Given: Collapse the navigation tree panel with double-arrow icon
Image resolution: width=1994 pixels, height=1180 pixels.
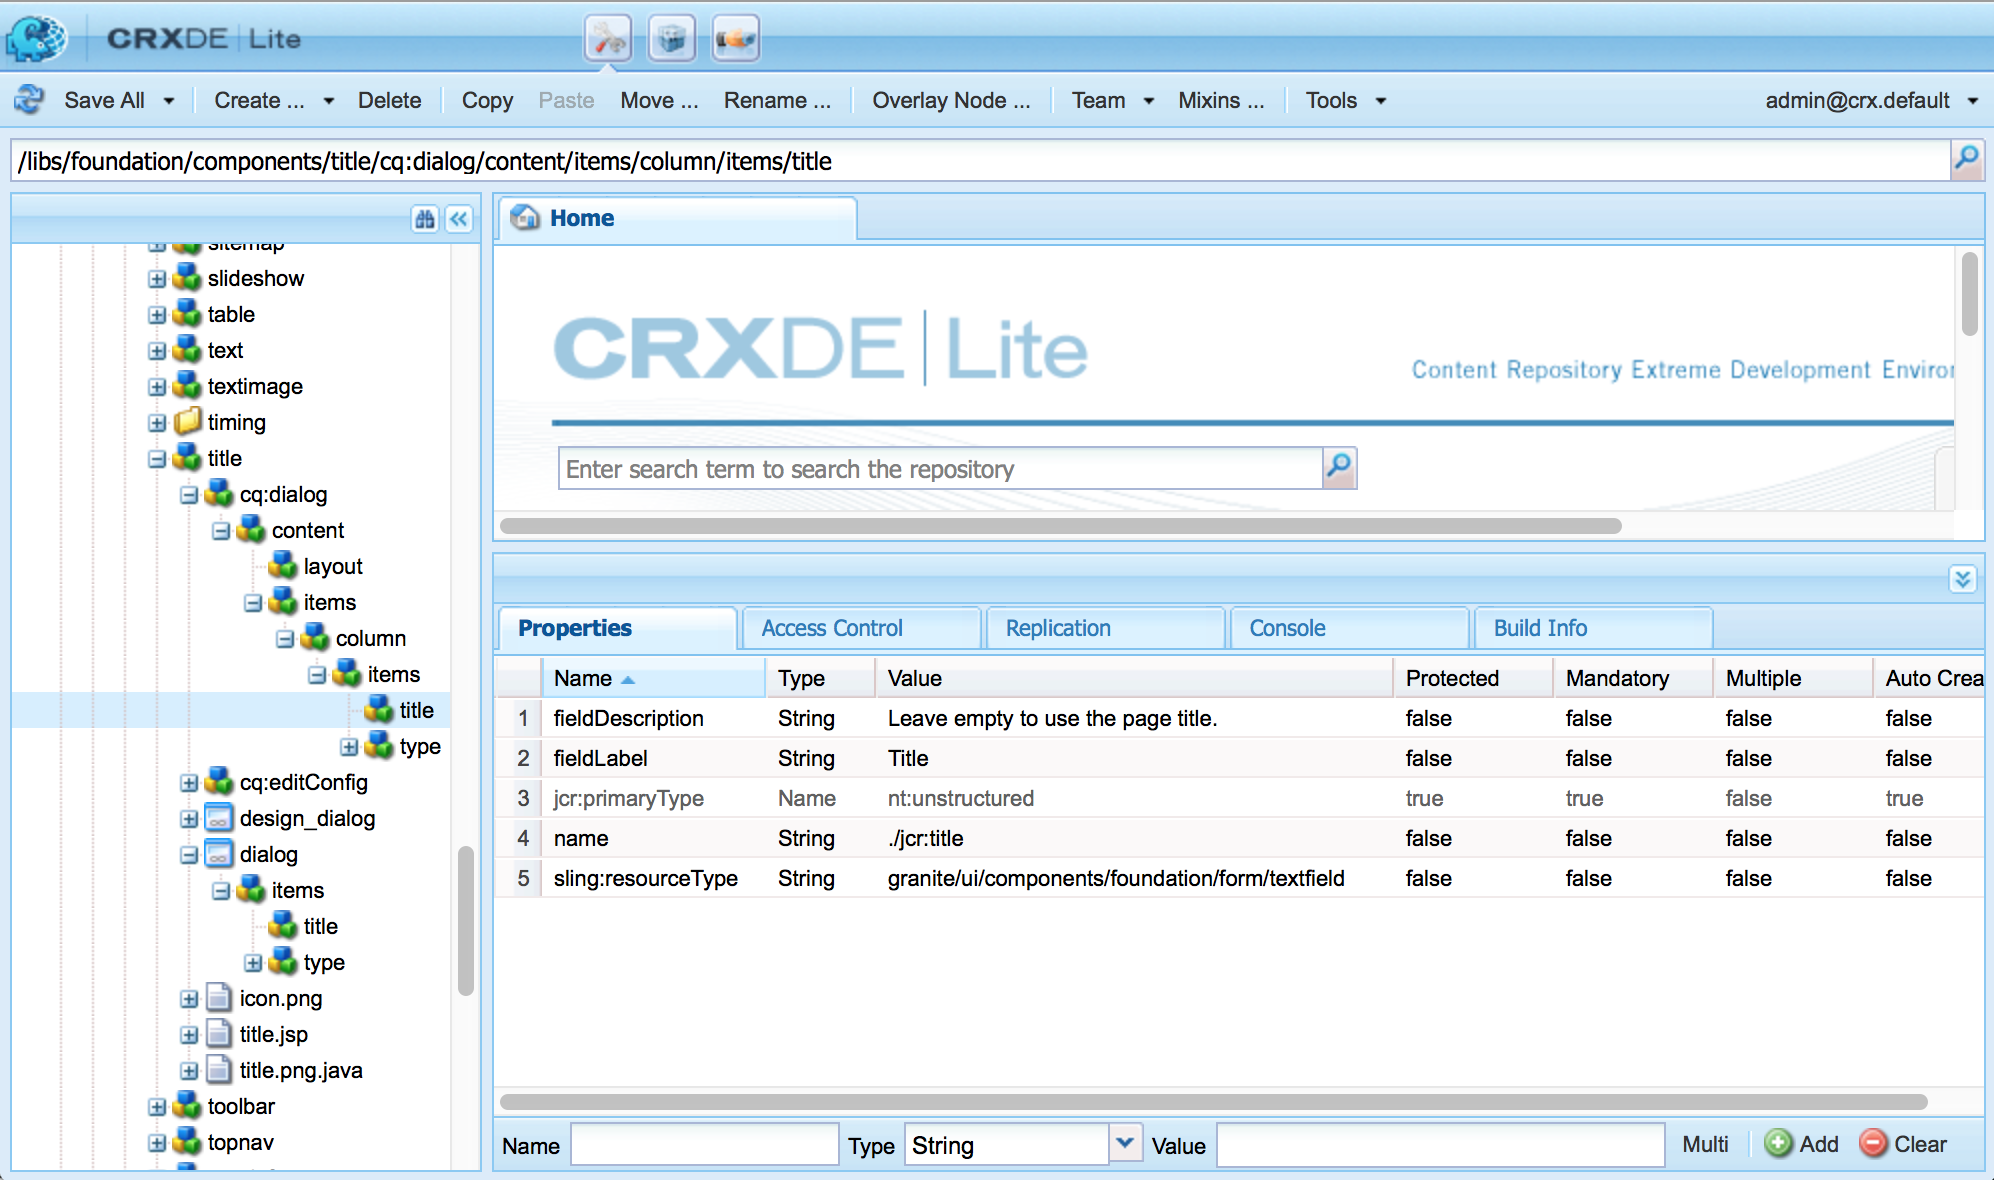Looking at the screenshot, I should [459, 219].
